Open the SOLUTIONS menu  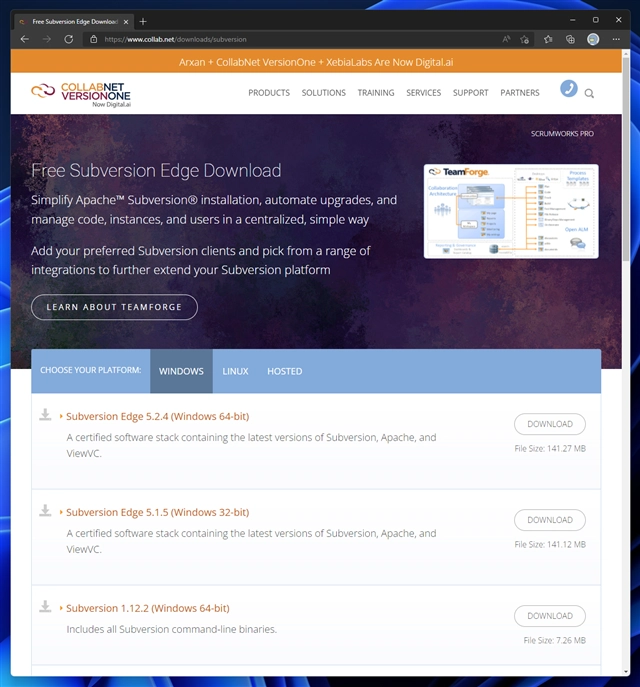click(323, 93)
